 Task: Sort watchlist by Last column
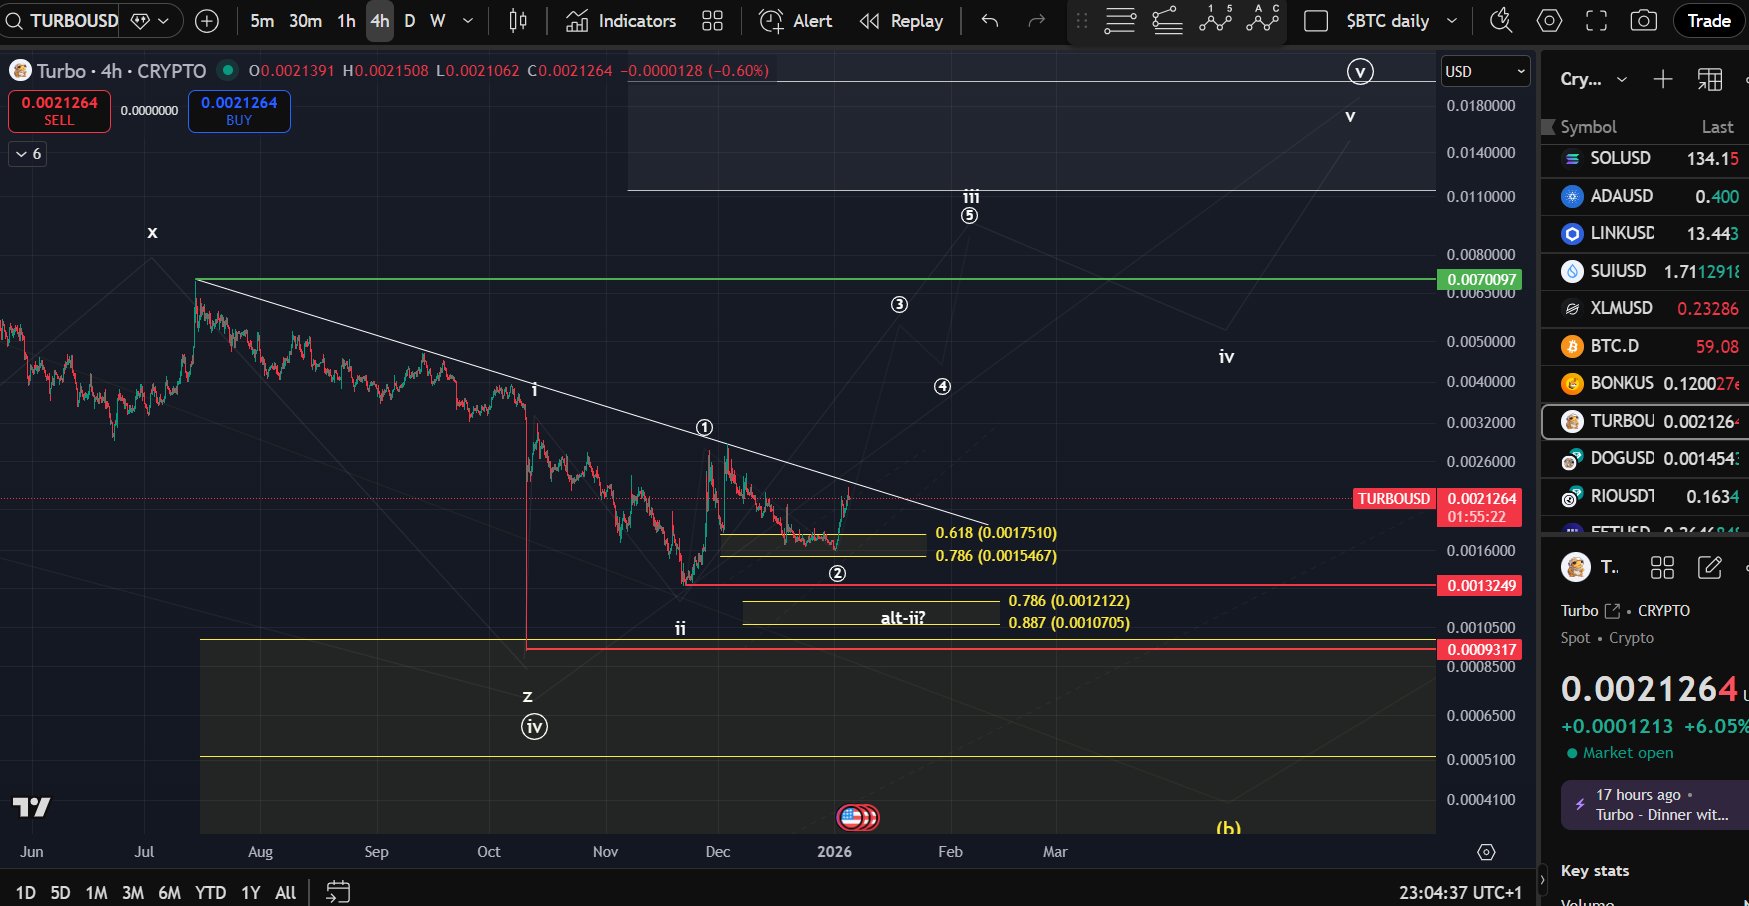tap(1717, 127)
